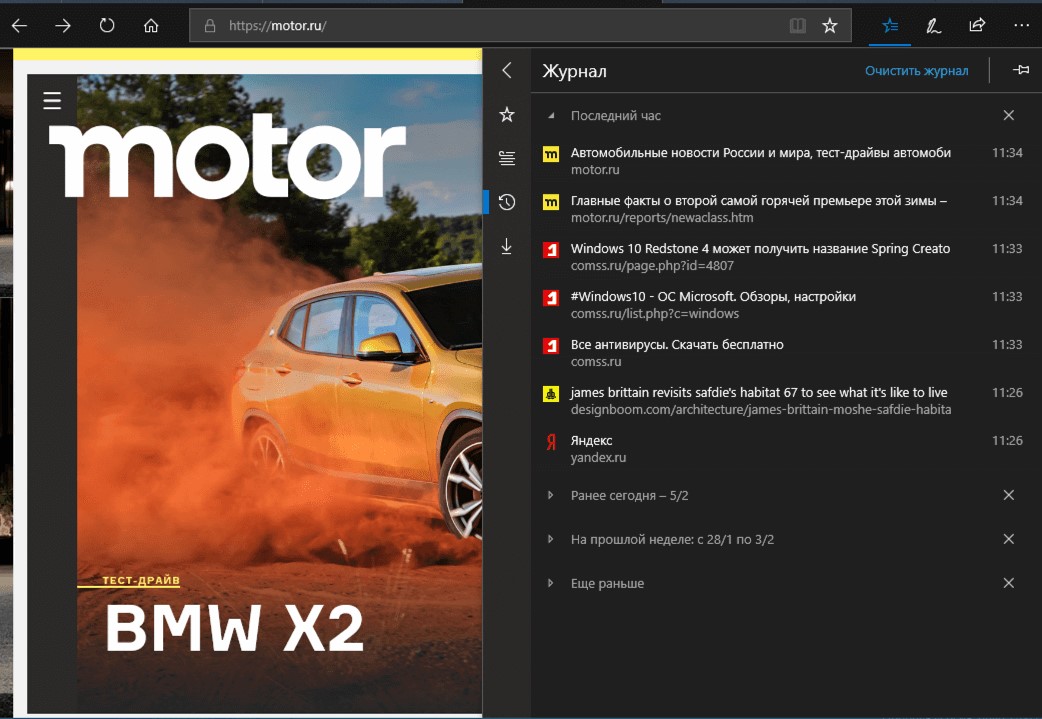
Task: Add this page to favorites star
Action: (x=829, y=26)
